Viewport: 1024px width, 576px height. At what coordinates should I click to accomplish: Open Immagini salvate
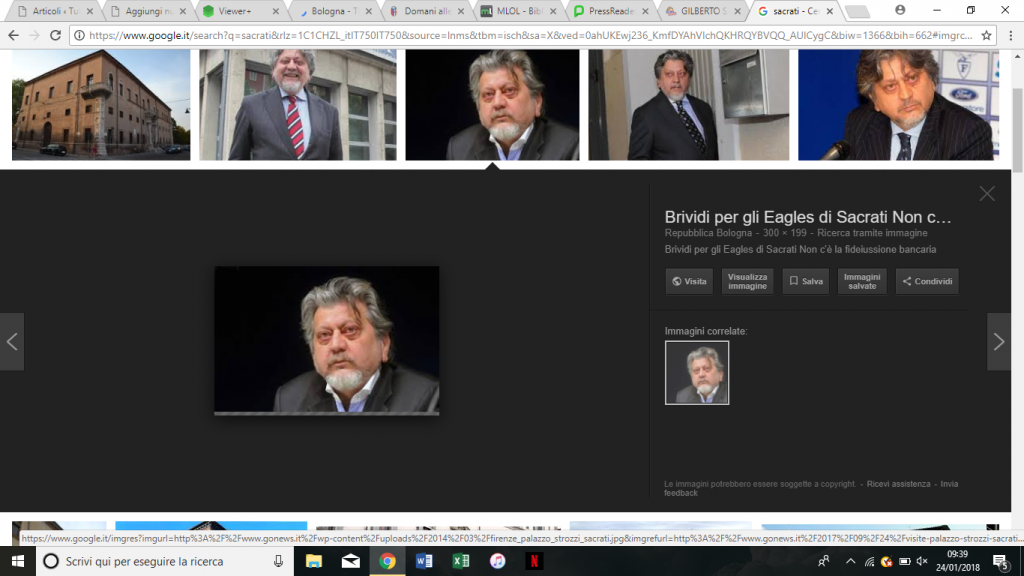pyautogui.click(x=862, y=281)
